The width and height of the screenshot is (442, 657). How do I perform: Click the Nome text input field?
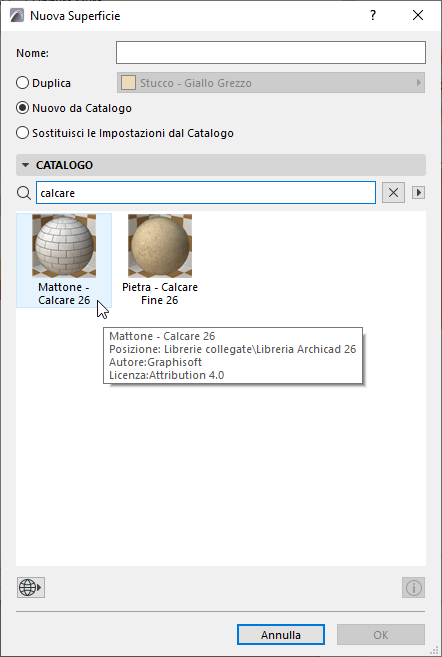pos(271,53)
